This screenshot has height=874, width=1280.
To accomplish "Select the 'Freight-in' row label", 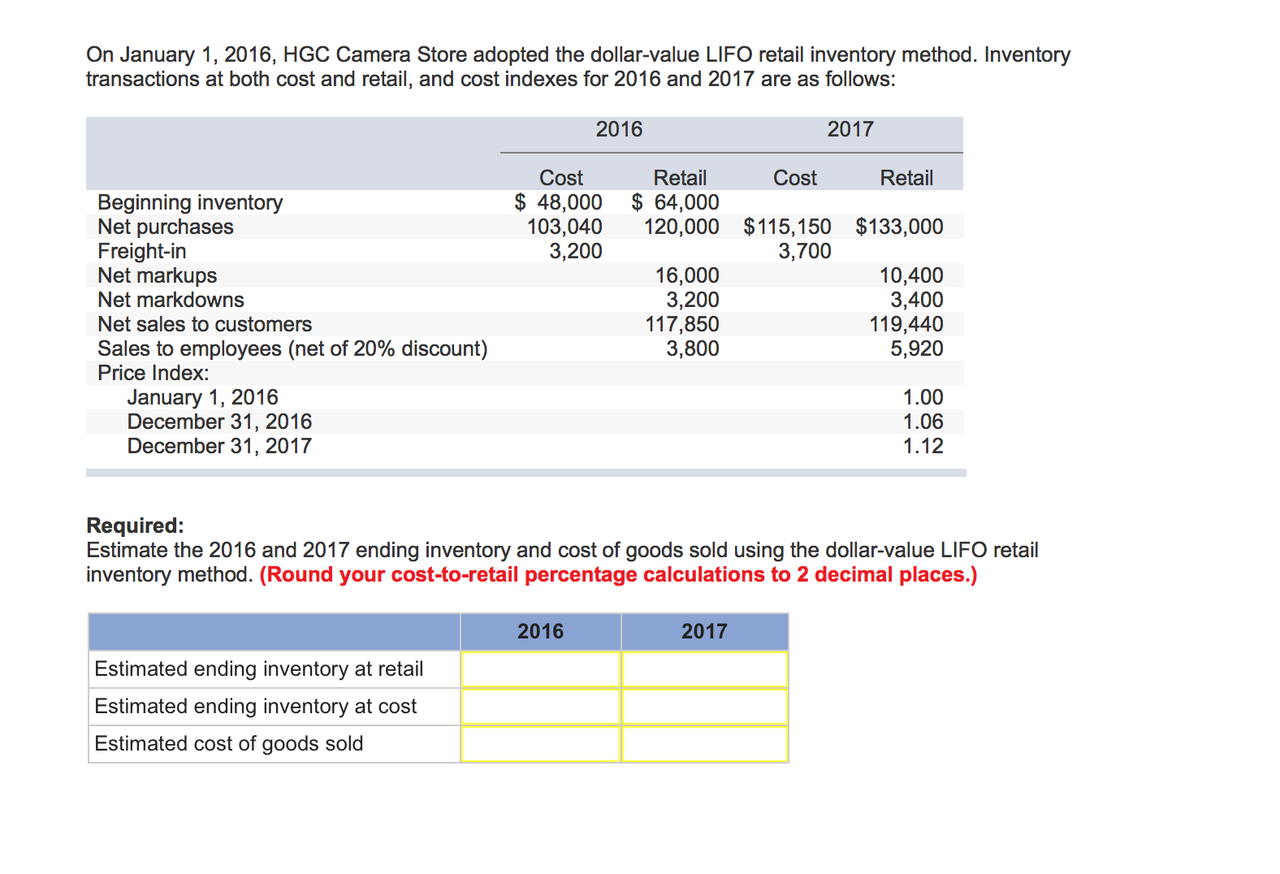I will (142, 251).
